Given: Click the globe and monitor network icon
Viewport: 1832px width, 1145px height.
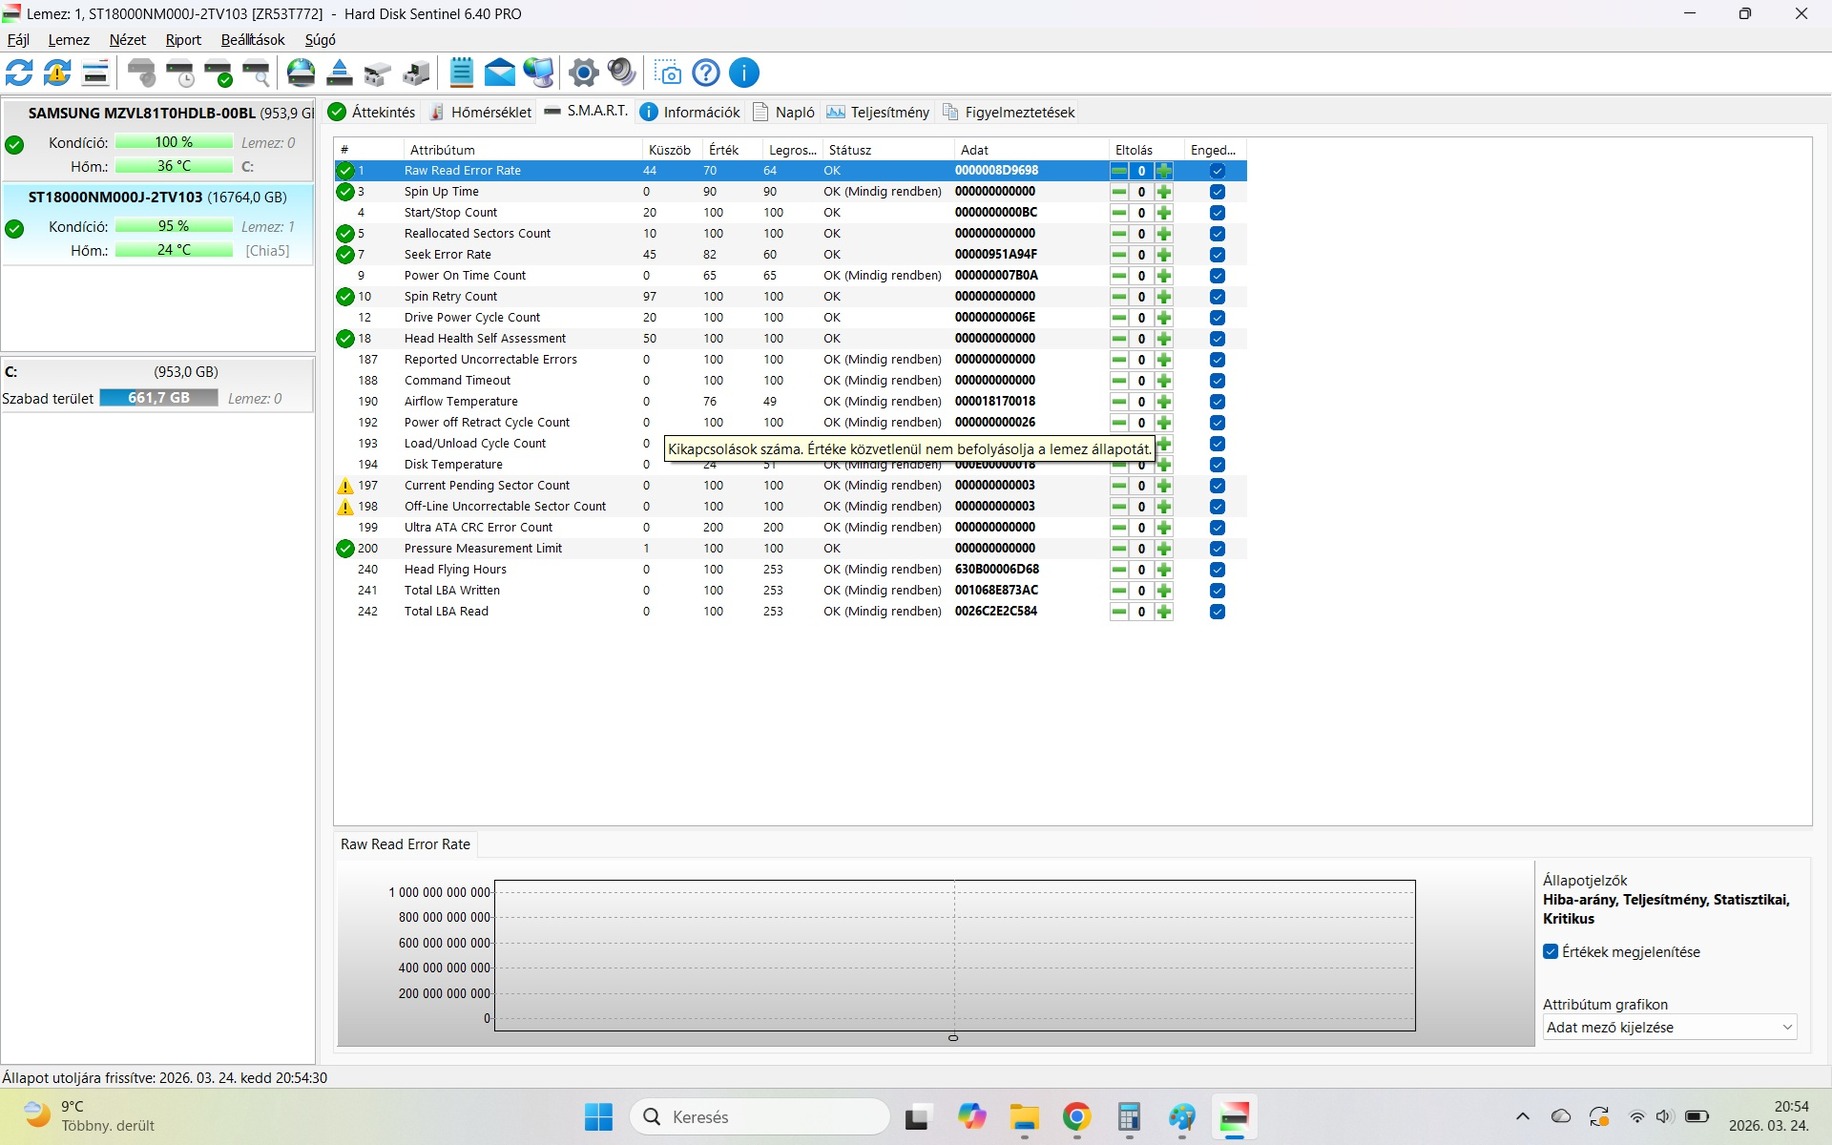Looking at the screenshot, I should point(538,73).
